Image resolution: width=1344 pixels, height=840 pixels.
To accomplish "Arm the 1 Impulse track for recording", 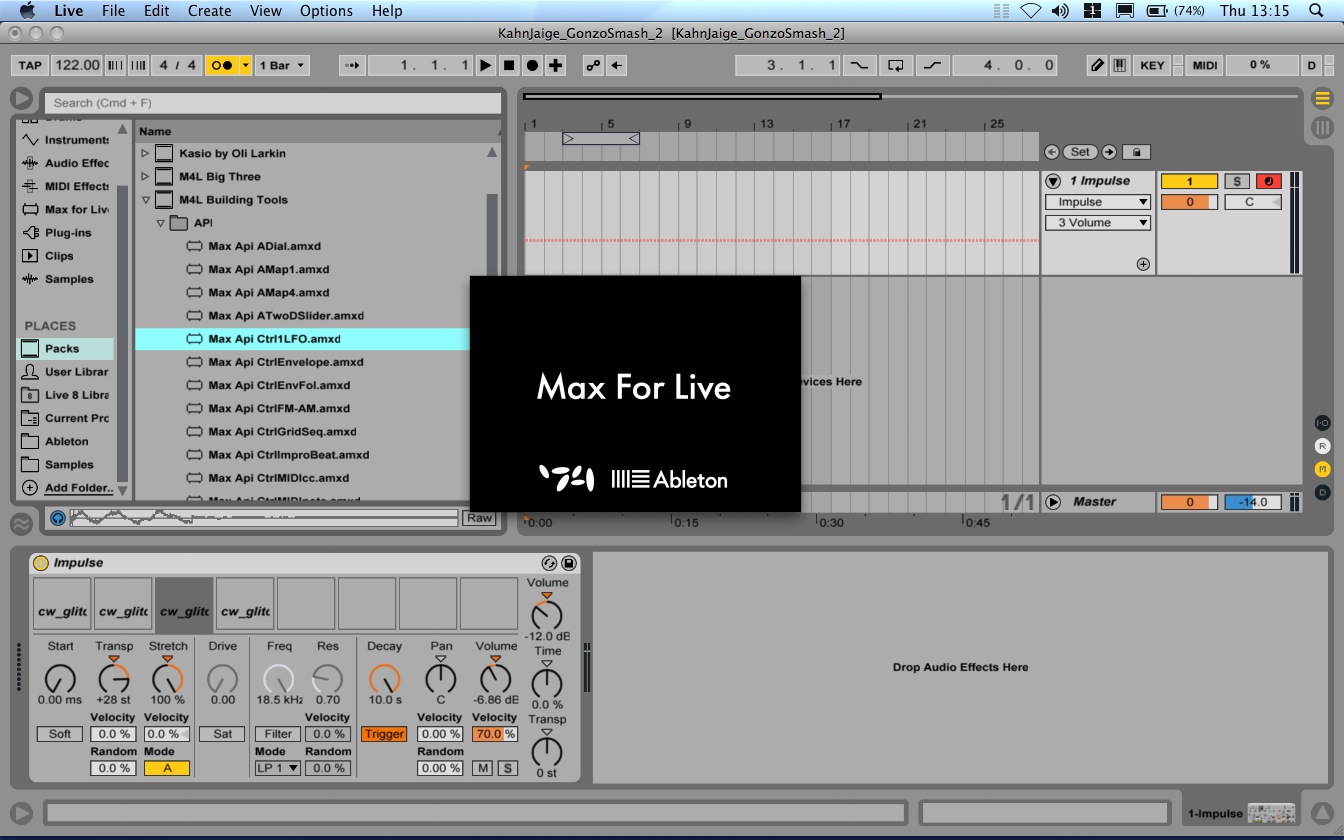I will (x=1268, y=181).
